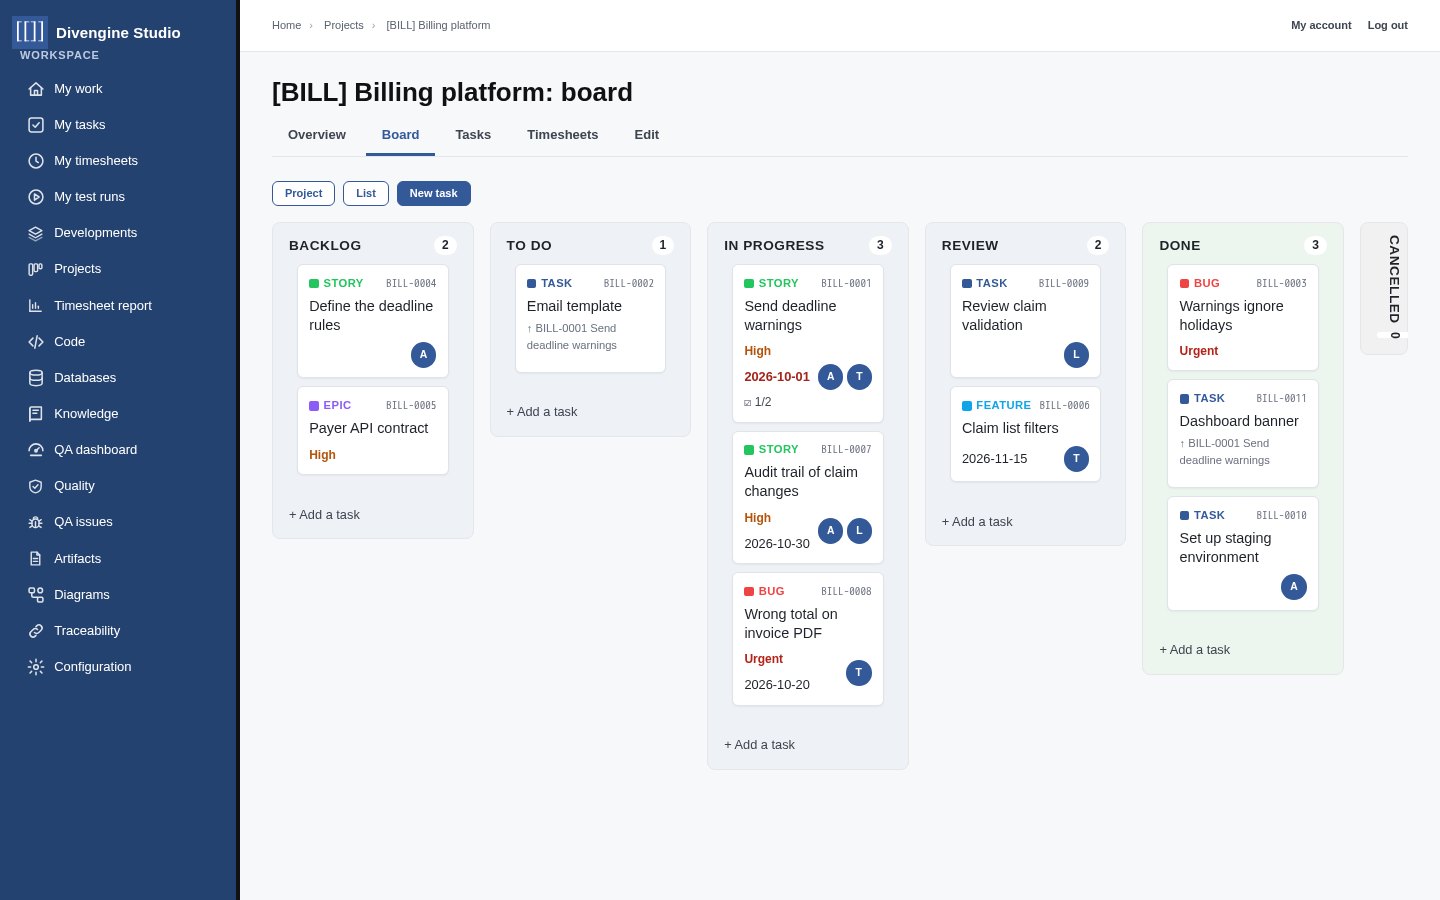Switch to the Overview tab
1440x900 pixels.
point(317,135)
